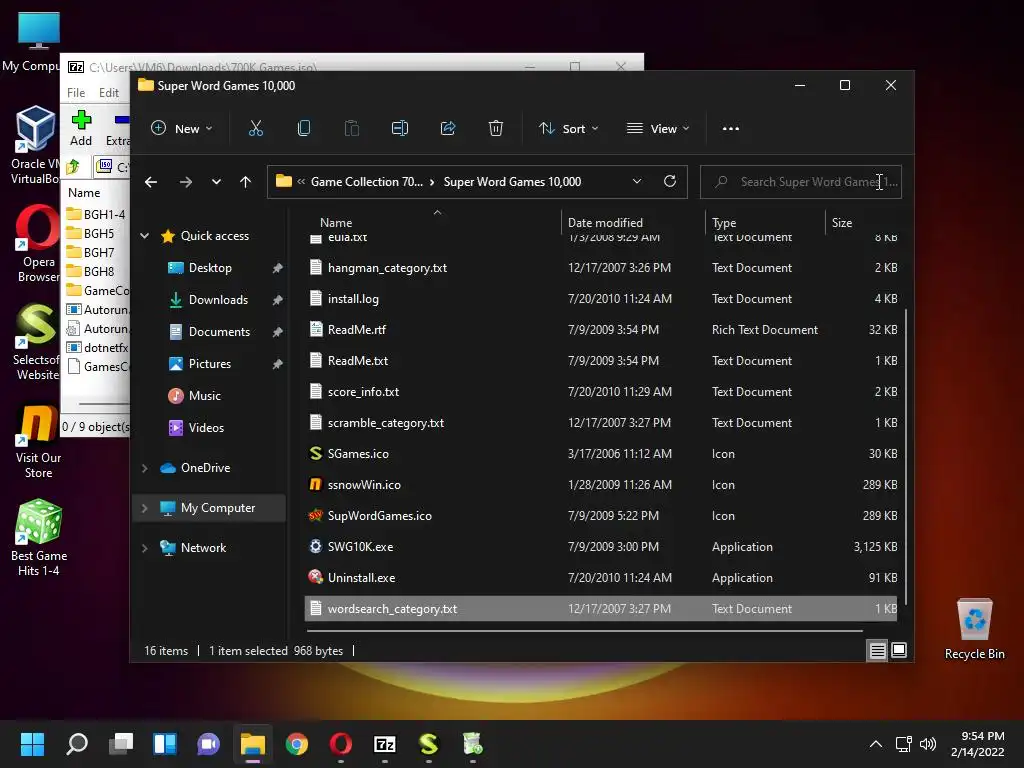The height and width of the screenshot is (768, 1024).
Task: Select the Uninstall.exe application
Action: (361, 578)
